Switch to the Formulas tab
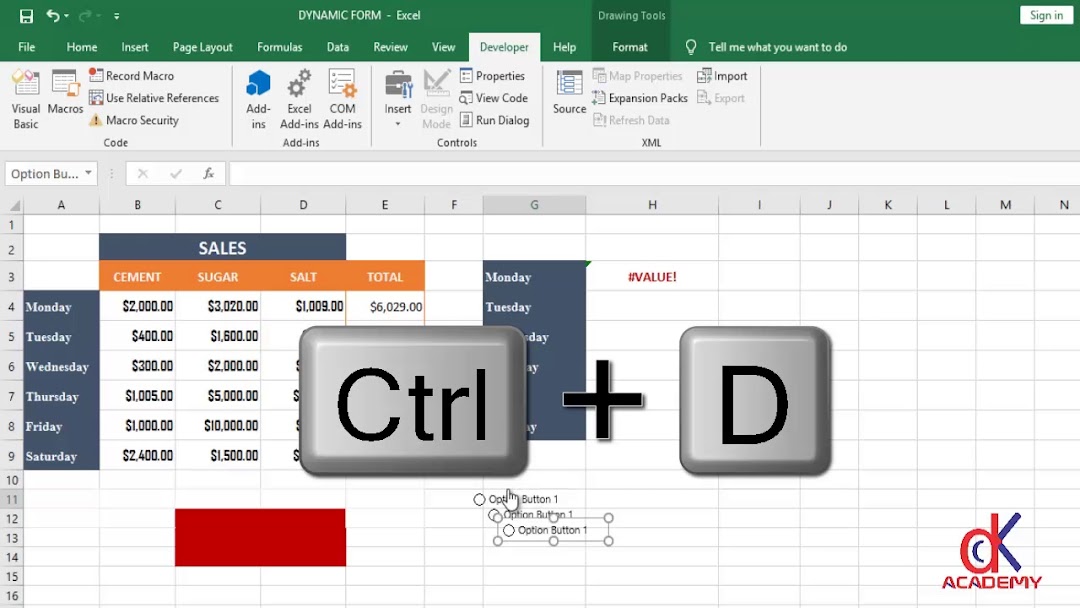1080x608 pixels. [x=280, y=47]
